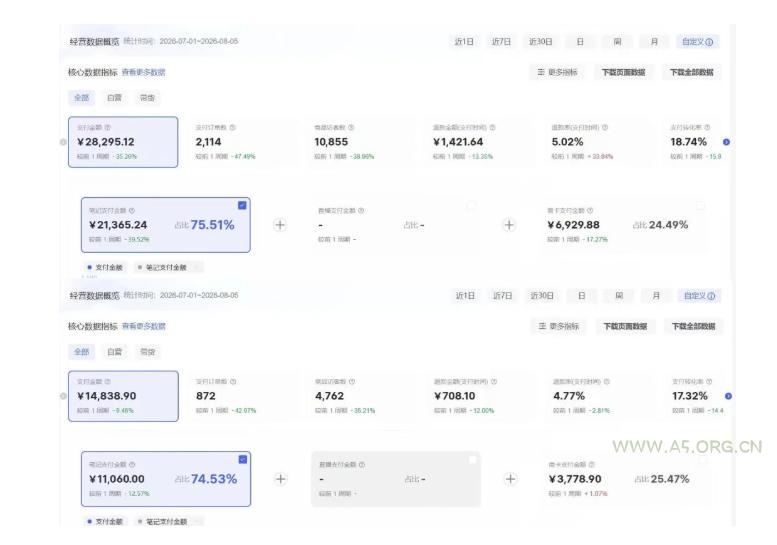Select the ¥1,421.64 refund amount card
The height and width of the screenshot is (545, 777).
click(478, 142)
